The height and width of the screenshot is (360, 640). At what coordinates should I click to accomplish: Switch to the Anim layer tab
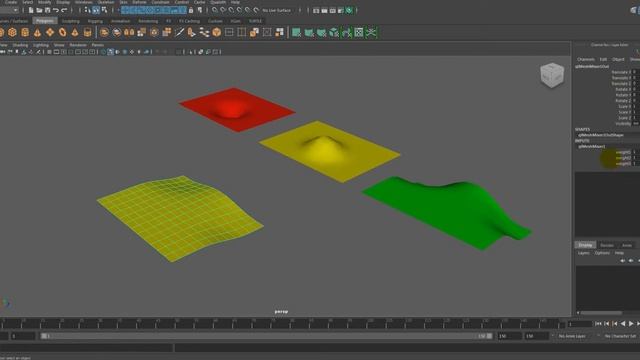tap(627, 245)
